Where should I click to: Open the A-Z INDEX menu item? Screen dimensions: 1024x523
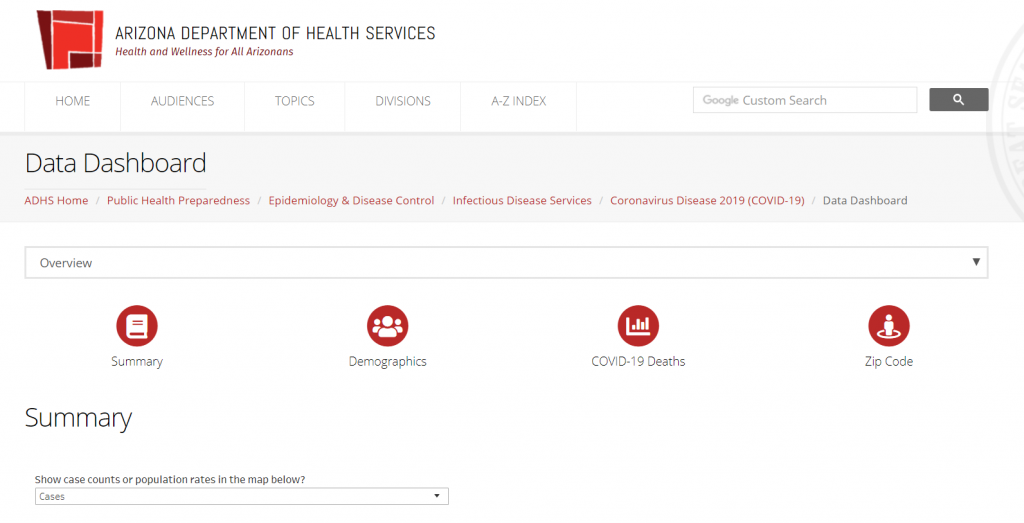[518, 101]
